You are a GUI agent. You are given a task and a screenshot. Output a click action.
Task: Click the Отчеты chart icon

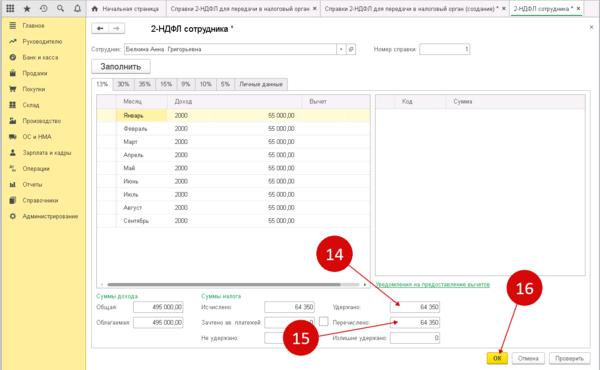pos(13,184)
